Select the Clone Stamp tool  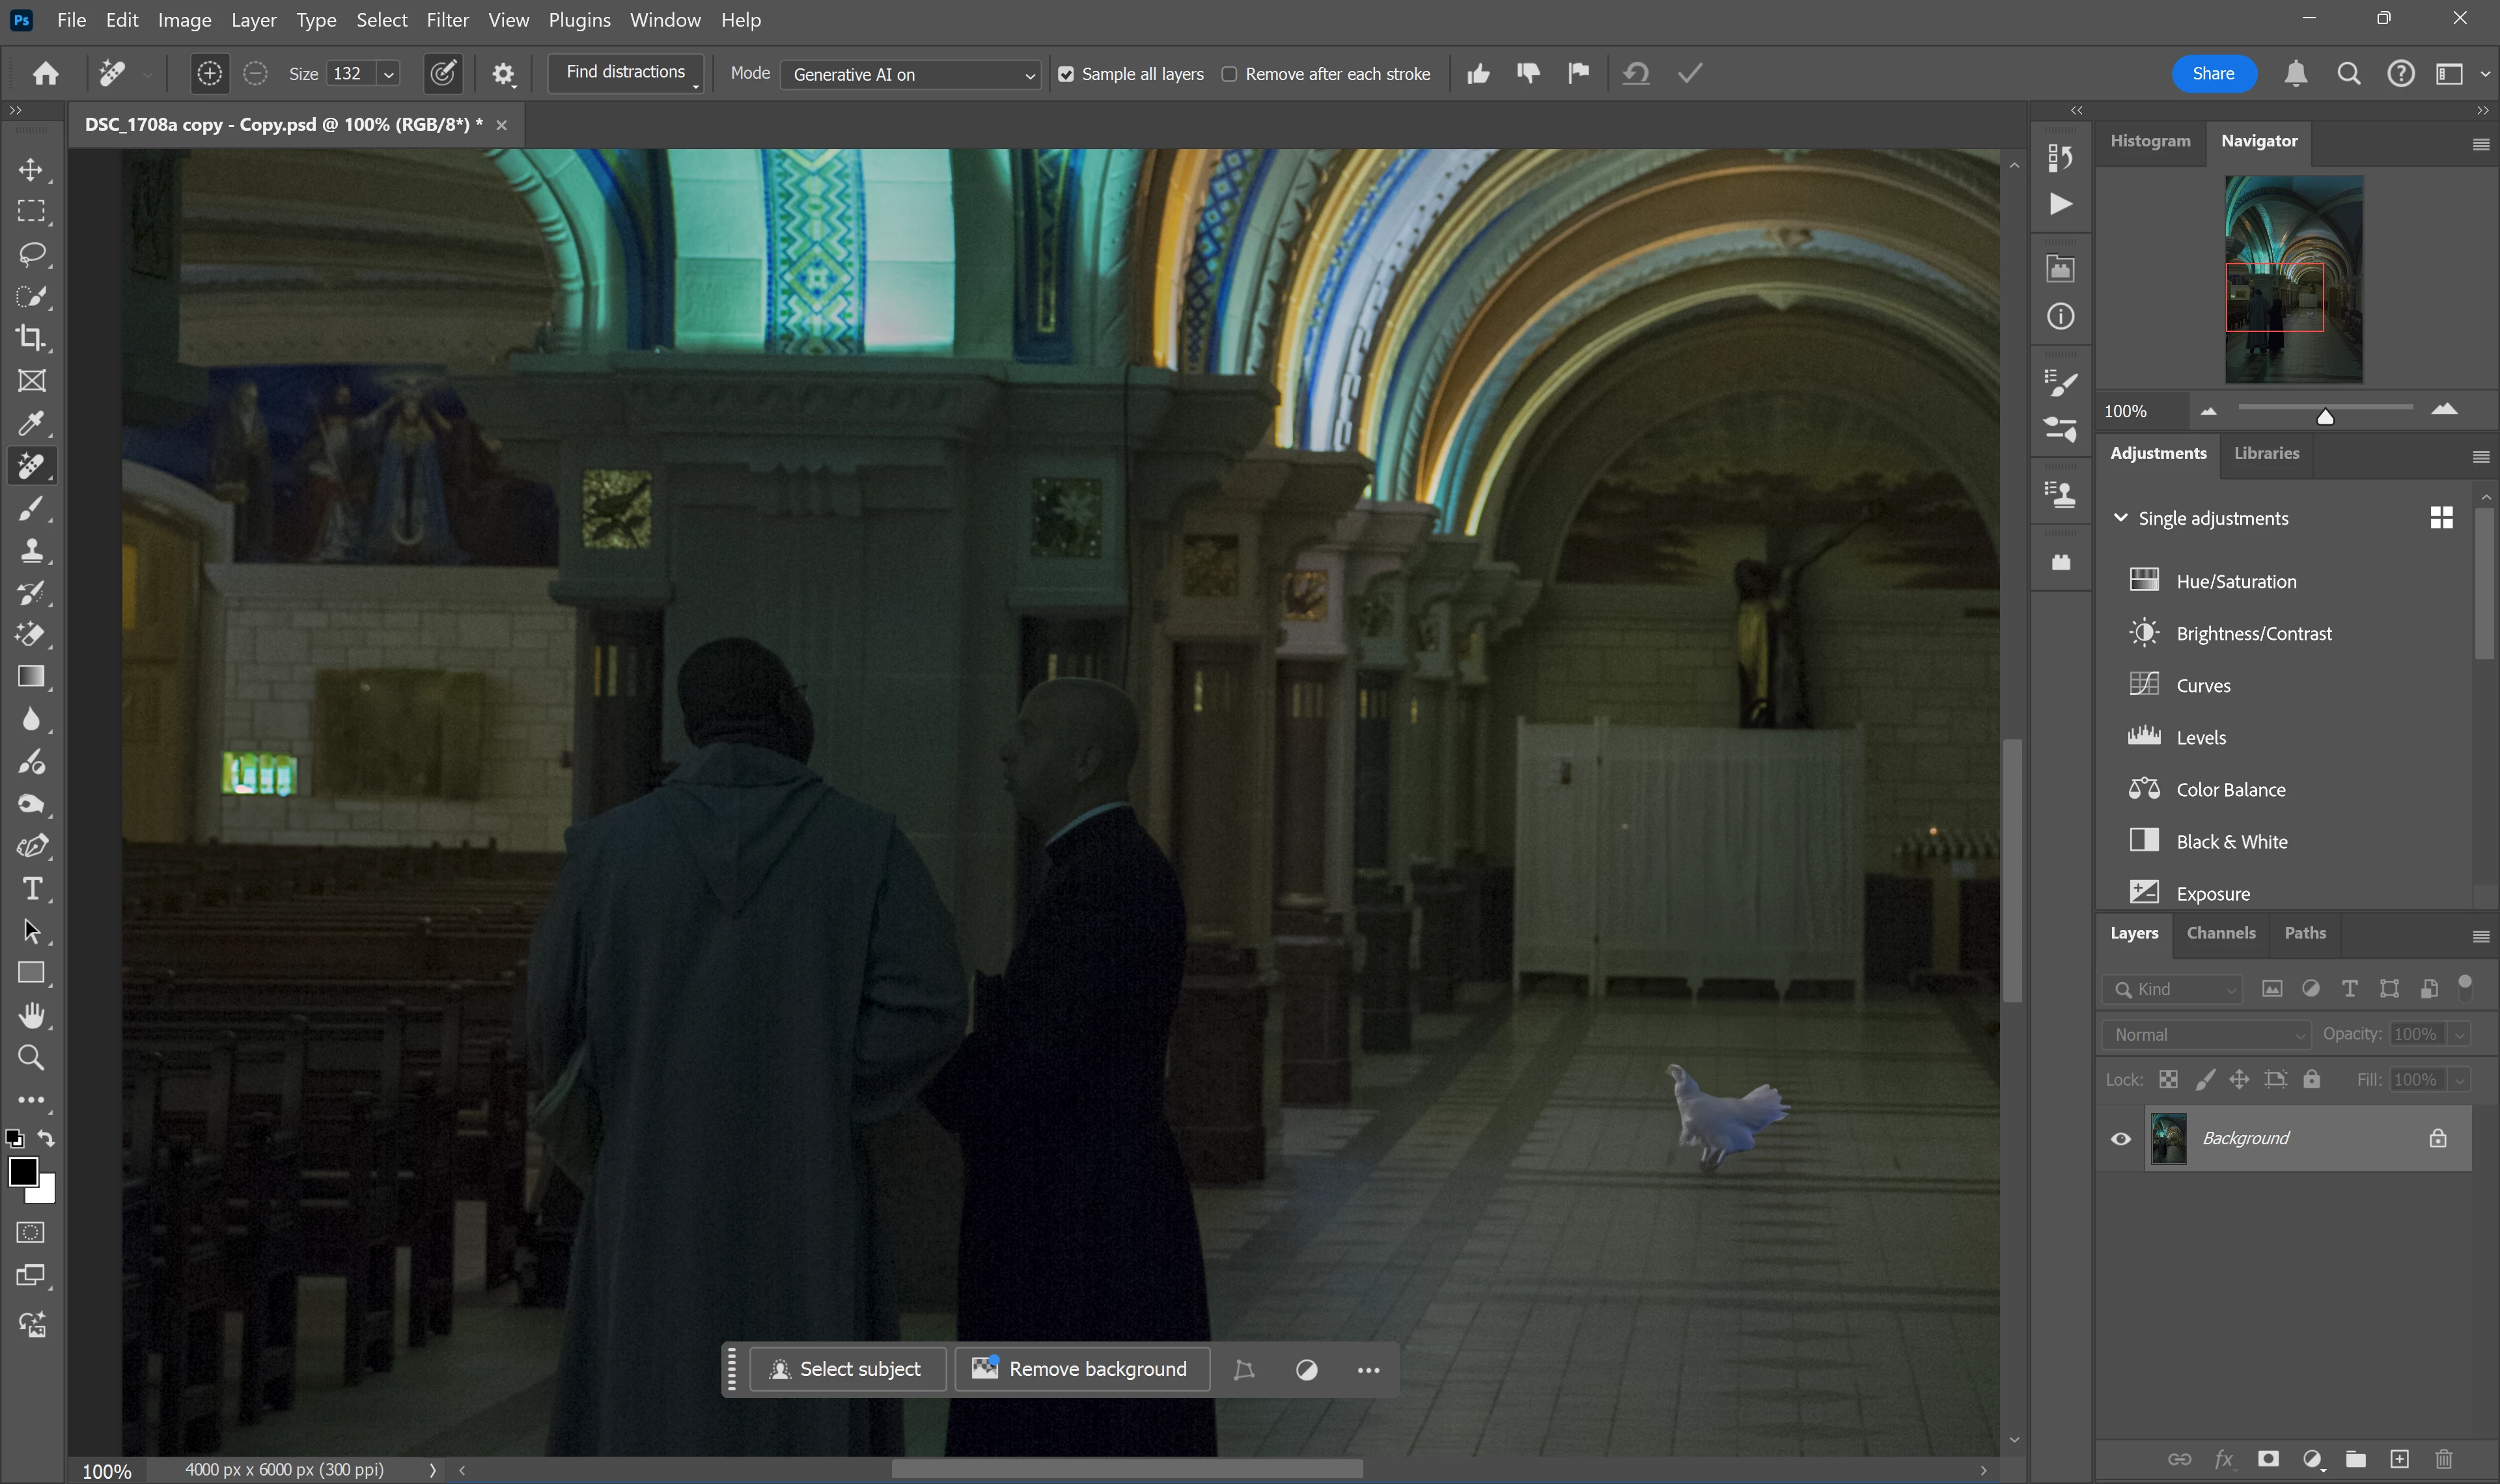31,550
